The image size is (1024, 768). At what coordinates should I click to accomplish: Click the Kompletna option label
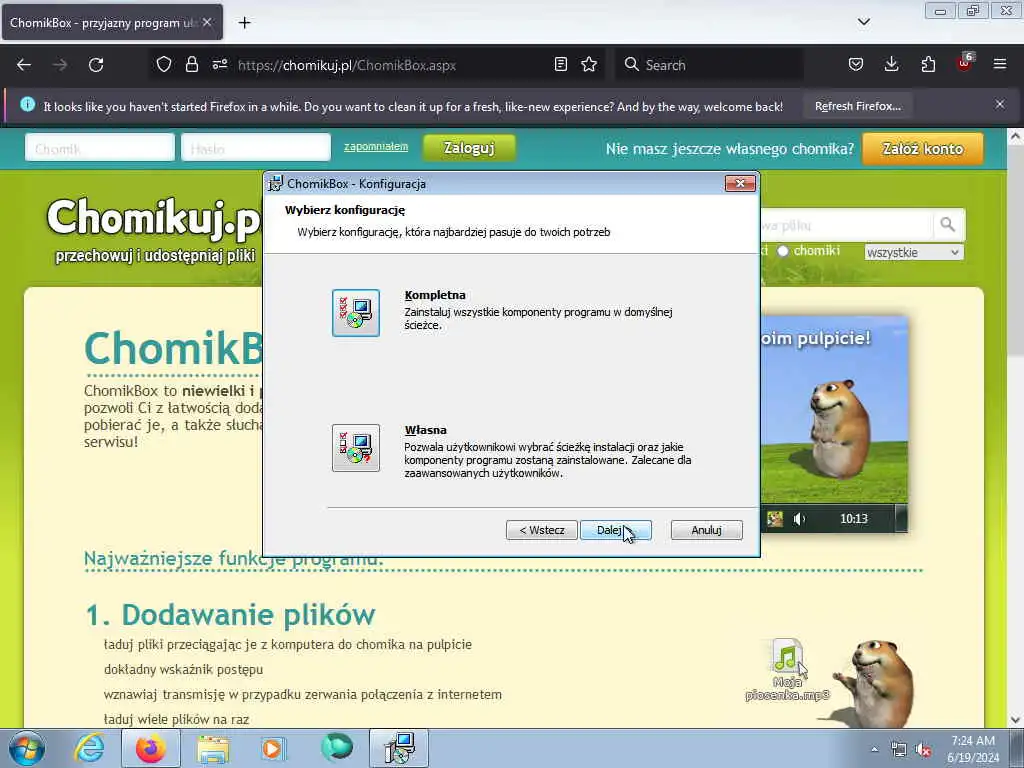(x=435, y=295)
